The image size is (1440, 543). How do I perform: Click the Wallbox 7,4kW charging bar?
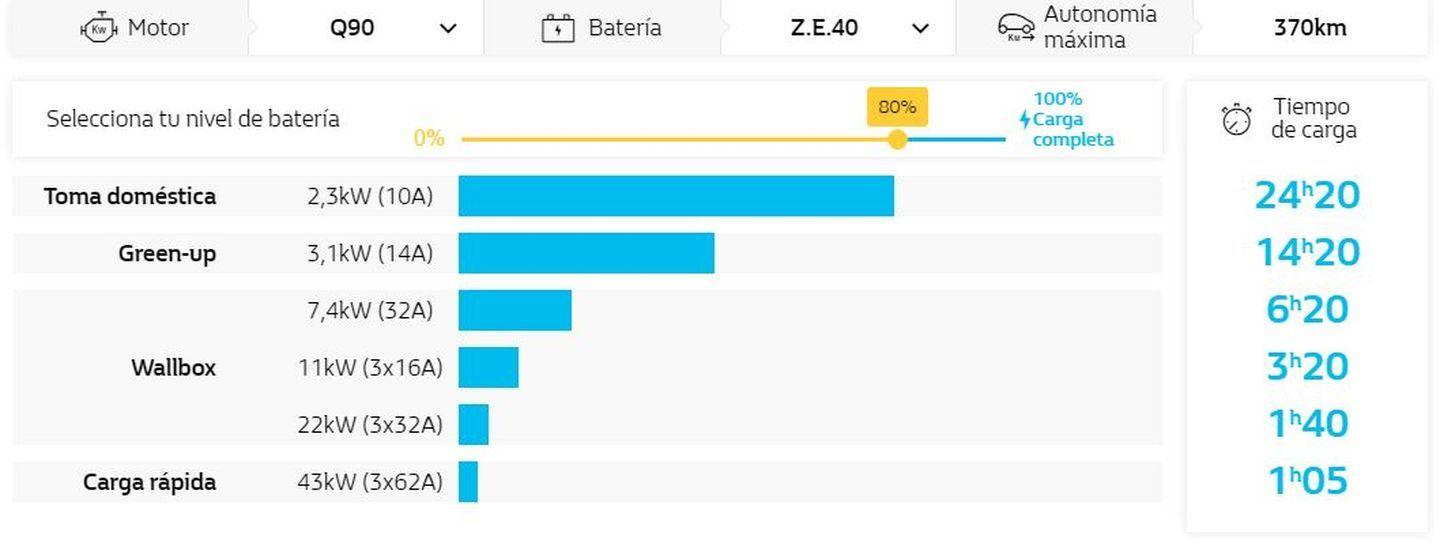515,310
